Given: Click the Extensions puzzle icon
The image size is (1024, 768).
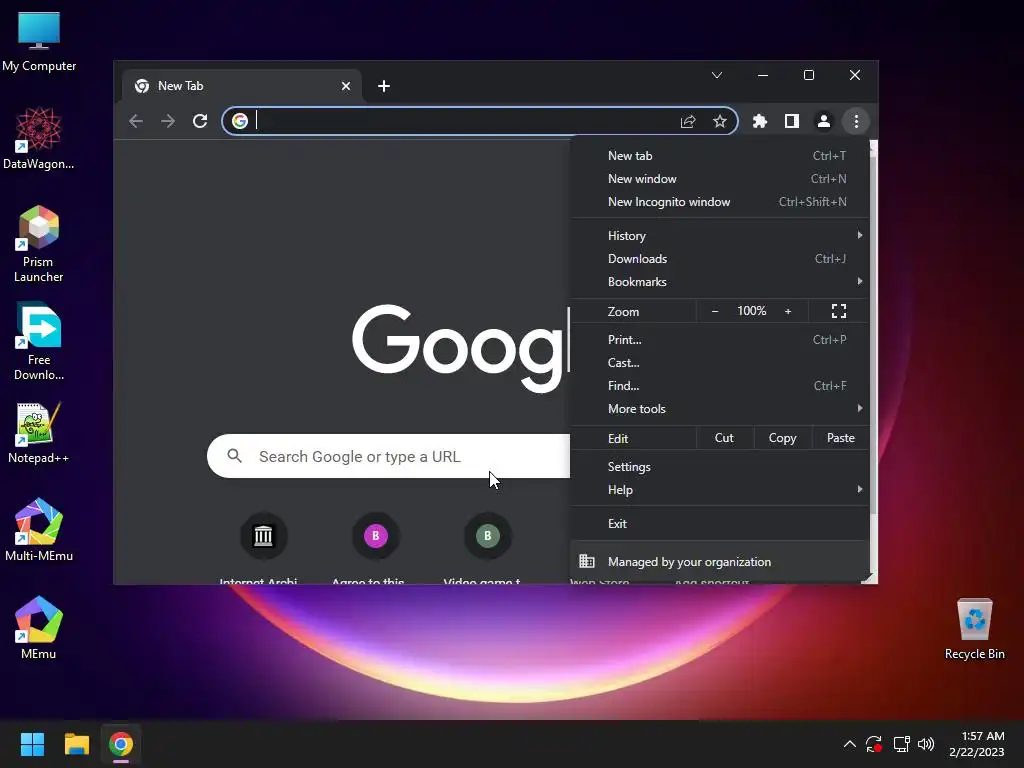Looking at the screenshot, I should click(x=760, y=121).
